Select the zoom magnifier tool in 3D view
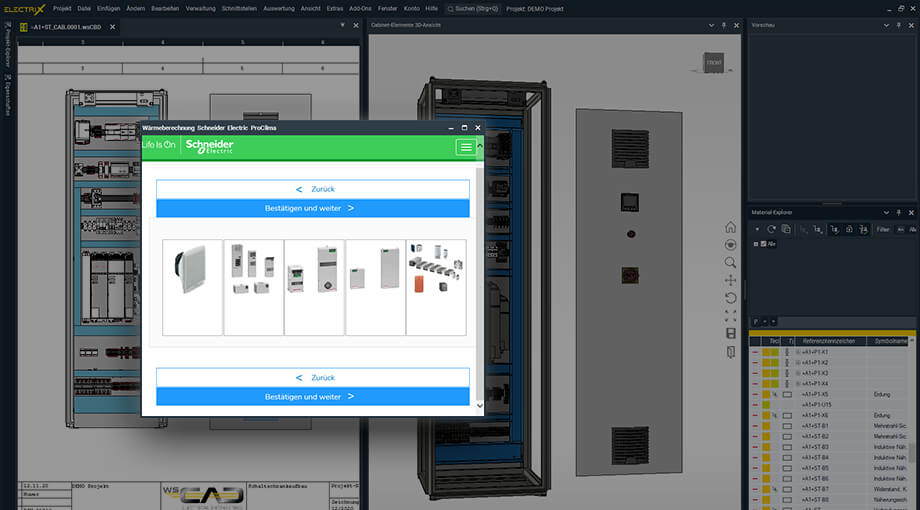920x510 pixels. 731,262
